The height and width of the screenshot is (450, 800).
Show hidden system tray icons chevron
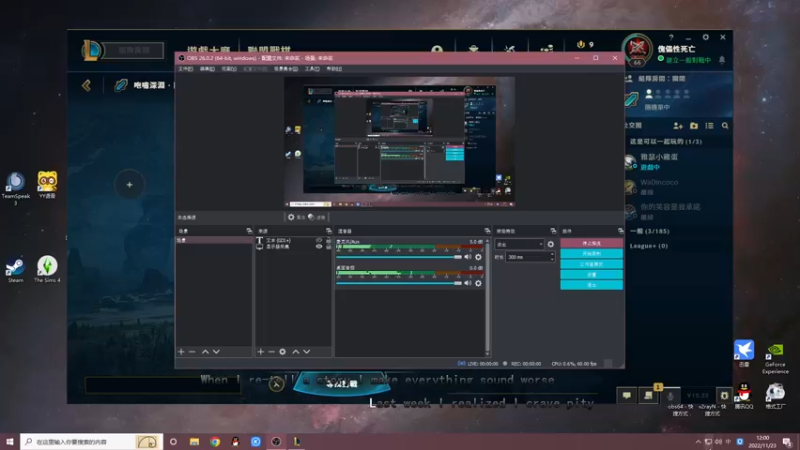(698, 442)
